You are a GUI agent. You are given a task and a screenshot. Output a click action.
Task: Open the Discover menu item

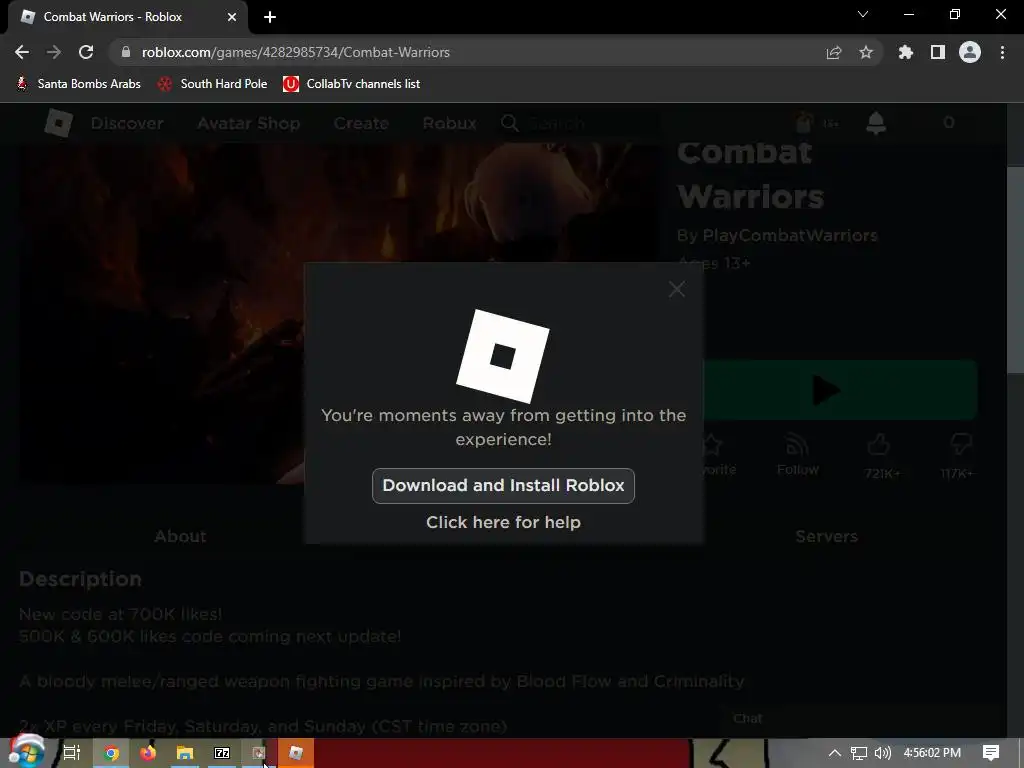coord(127,123)
